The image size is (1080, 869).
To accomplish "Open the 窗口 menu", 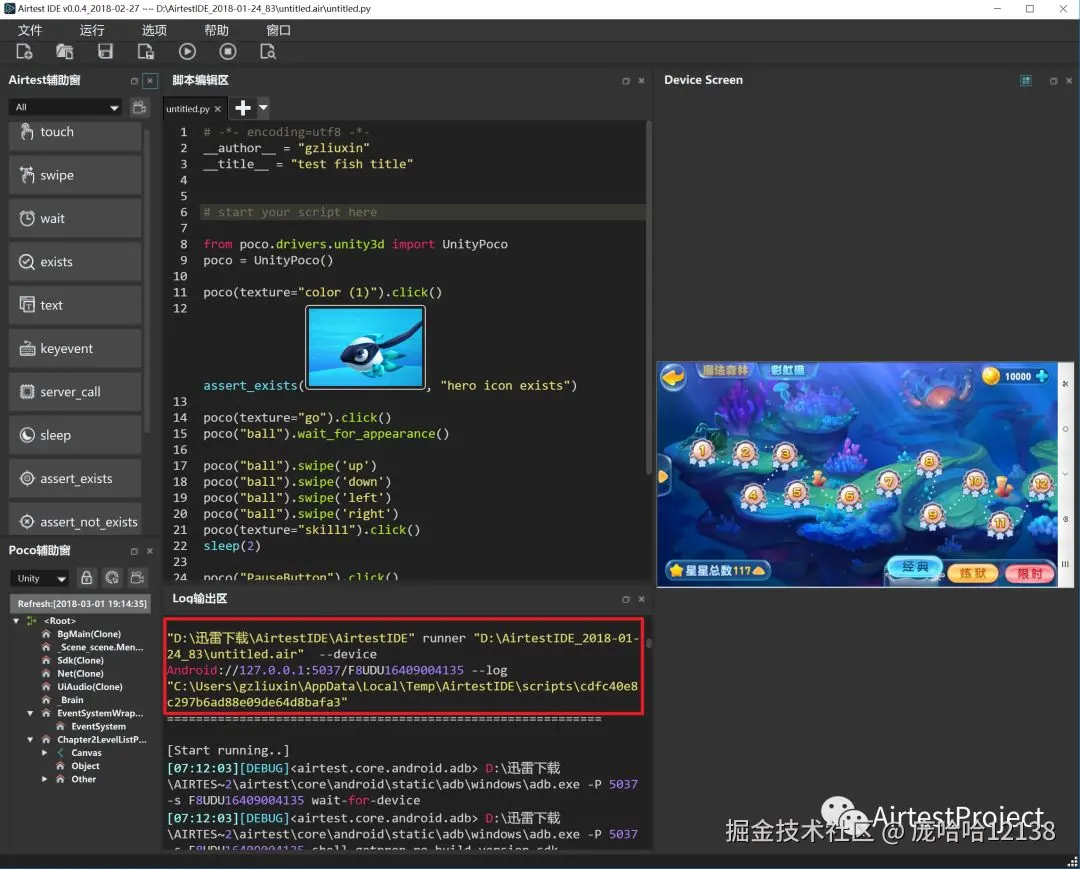I will pos(278,30).
